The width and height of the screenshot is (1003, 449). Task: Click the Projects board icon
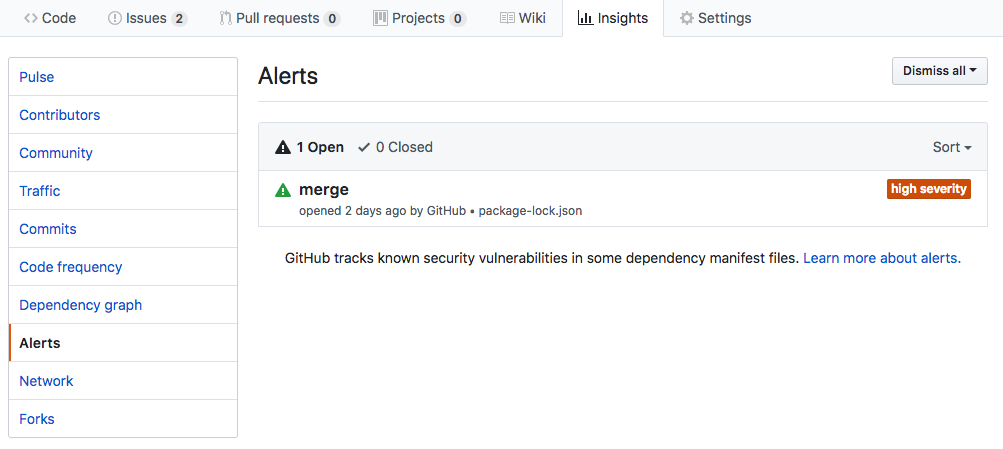pos(380,18)
